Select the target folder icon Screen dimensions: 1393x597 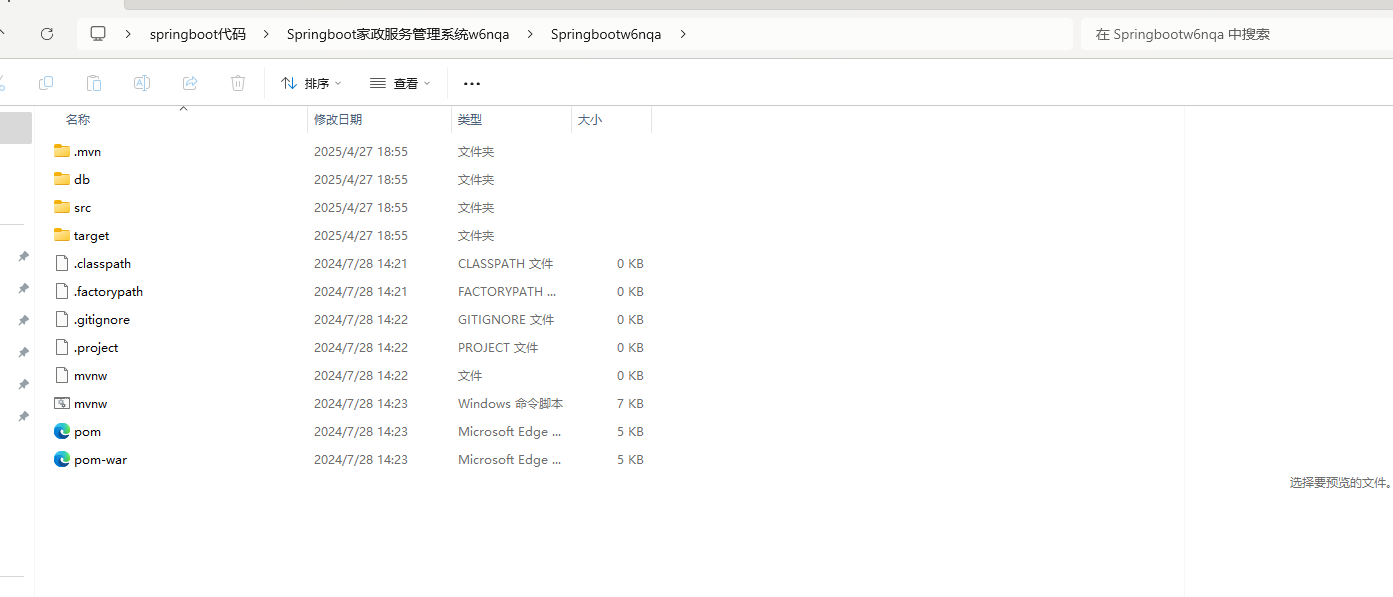(x=62, y=235)
